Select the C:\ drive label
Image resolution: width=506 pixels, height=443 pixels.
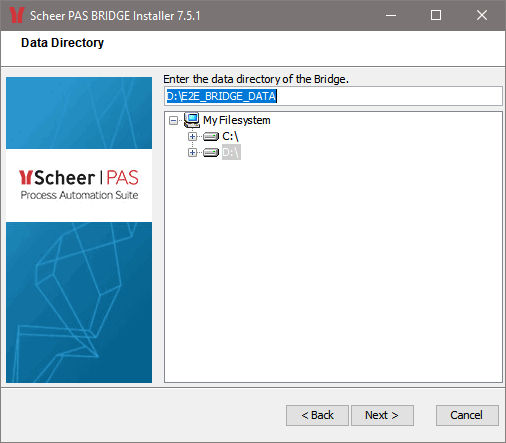(x=230, y=136)
